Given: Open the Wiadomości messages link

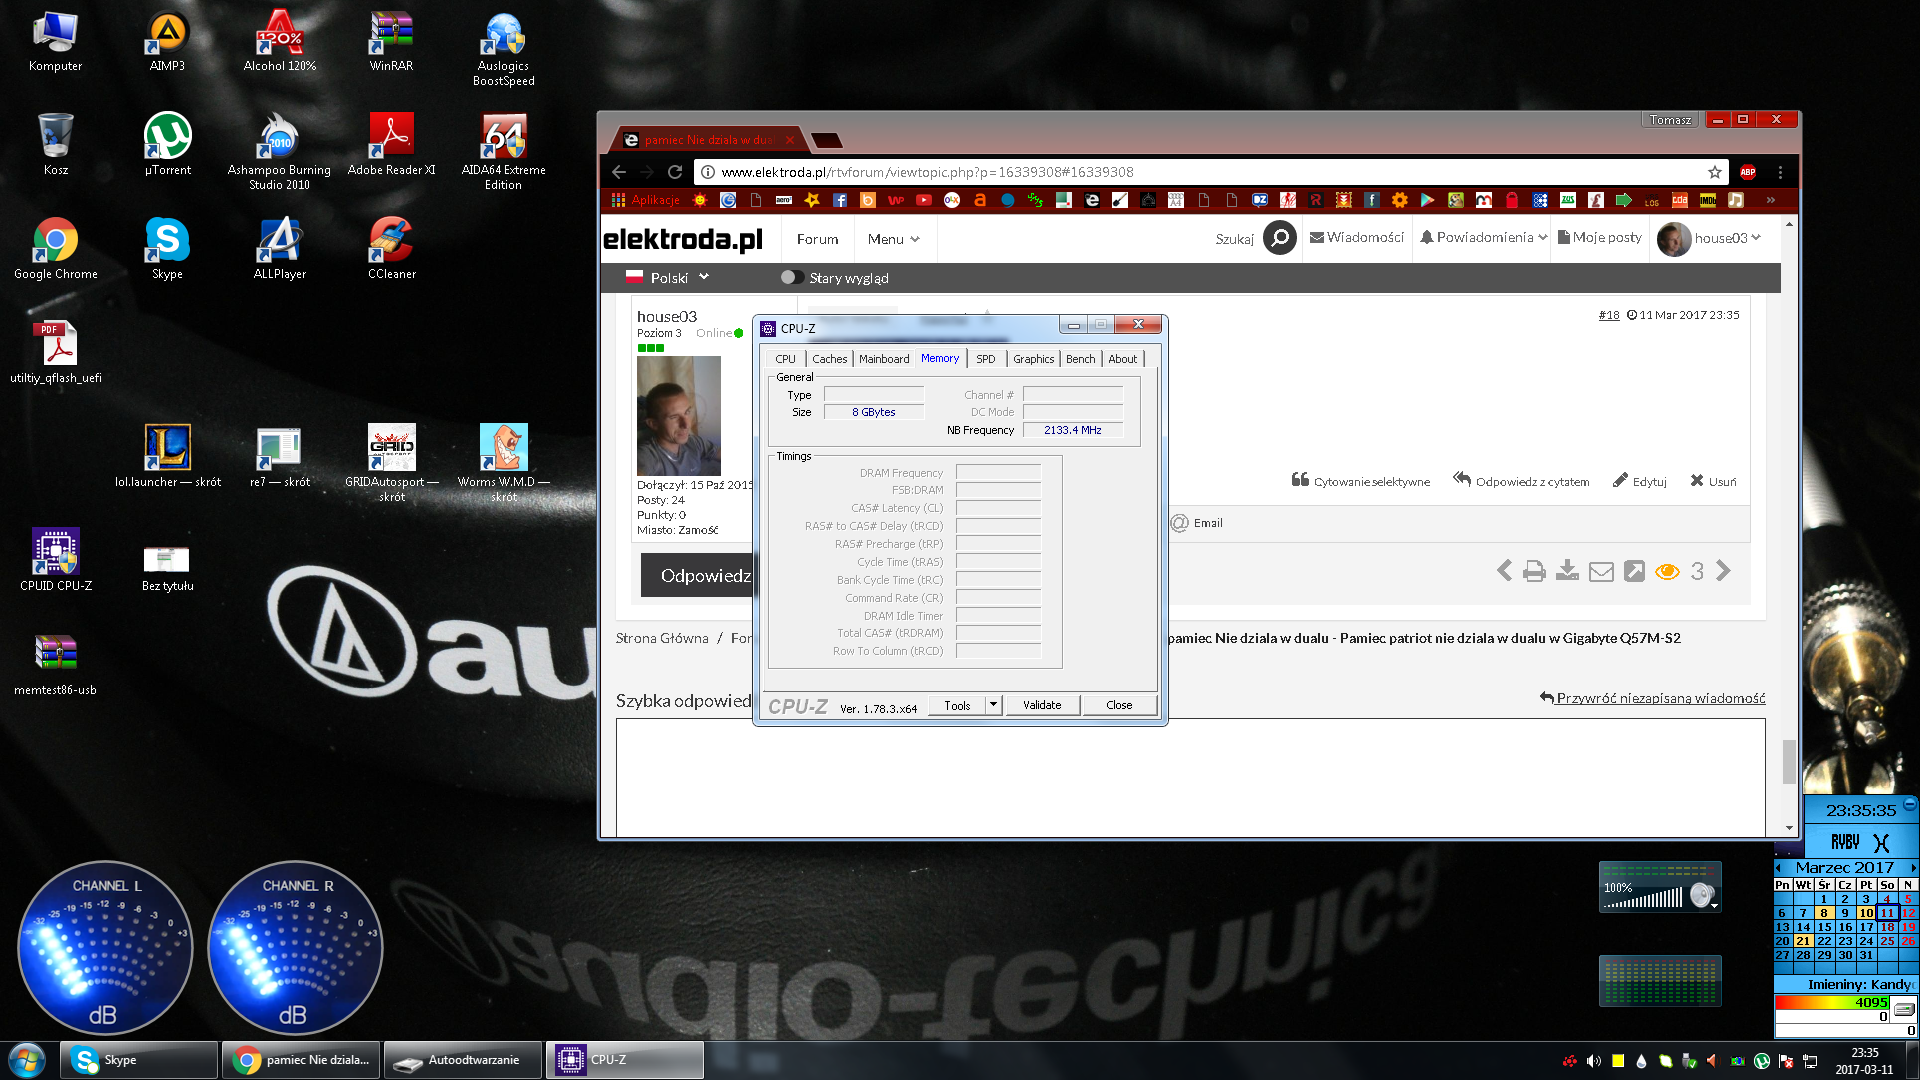Looking at the screenshot, I should (1356, 238).
